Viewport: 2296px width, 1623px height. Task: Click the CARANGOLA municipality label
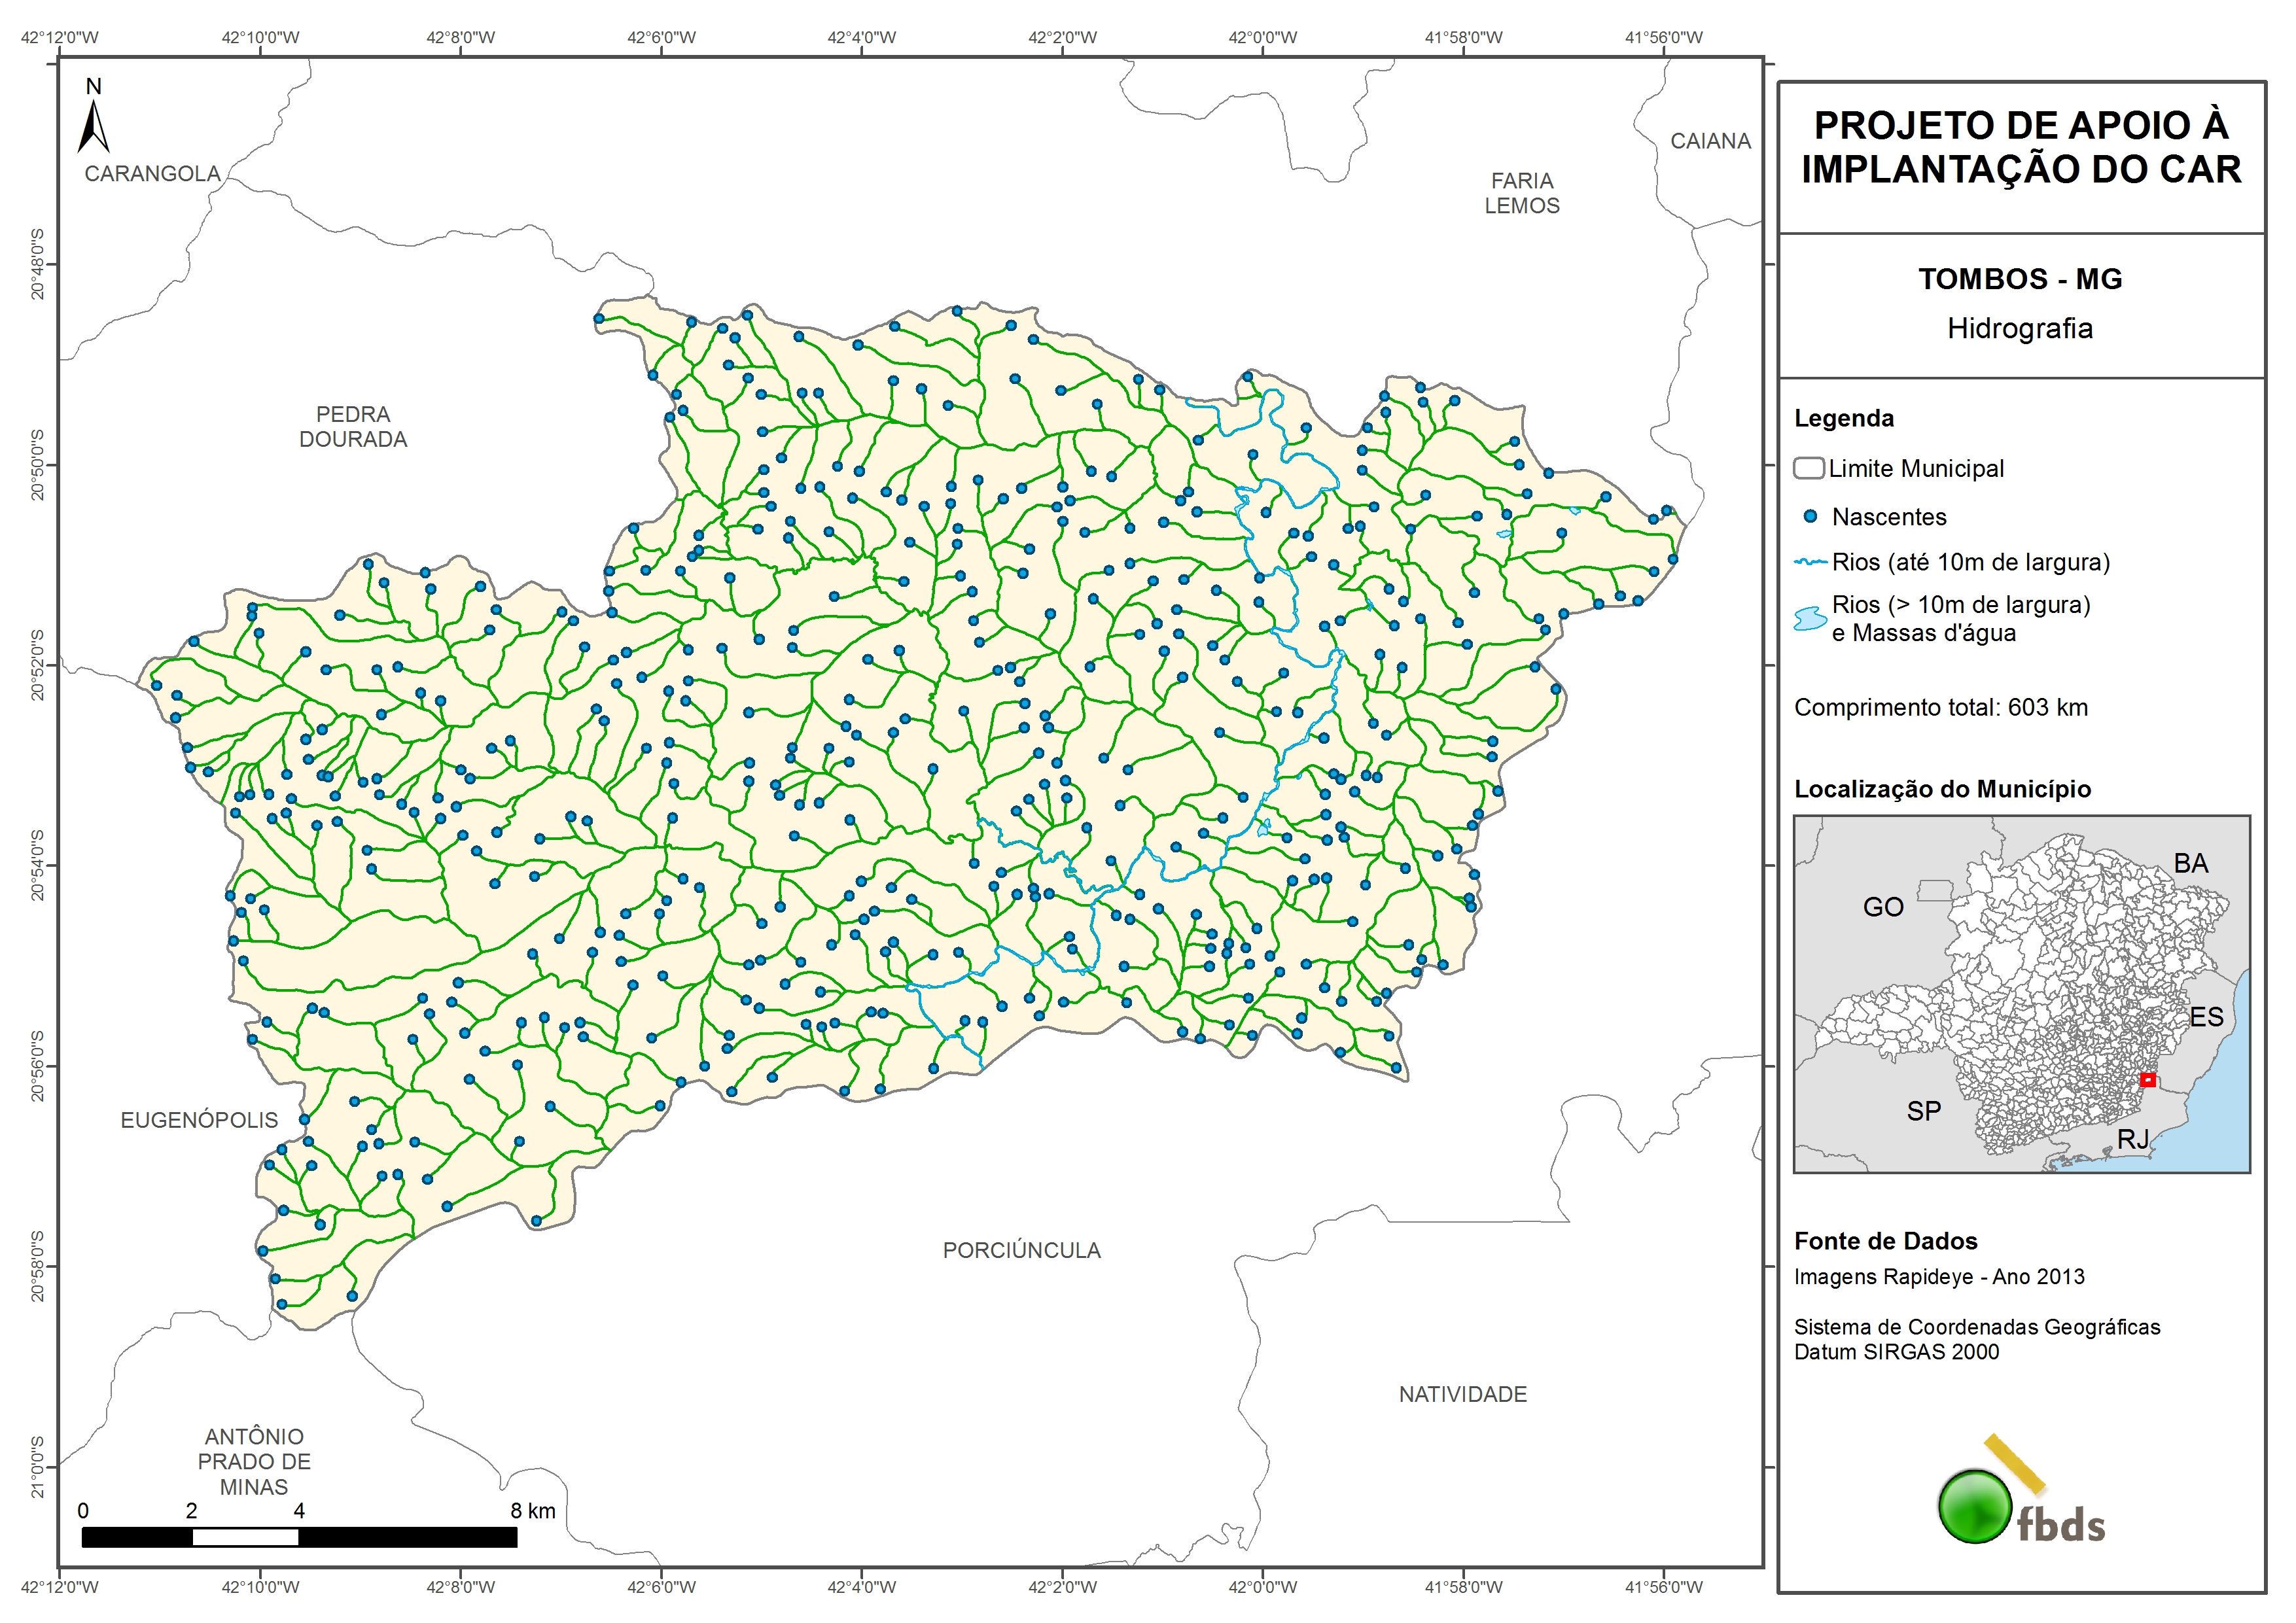click(152, 174)
